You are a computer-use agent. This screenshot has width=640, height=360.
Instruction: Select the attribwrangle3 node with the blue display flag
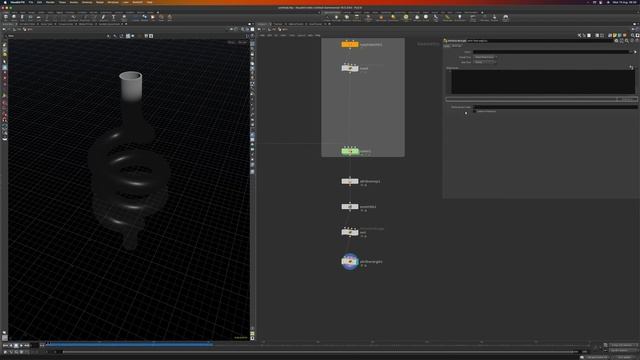click(350, 262)
